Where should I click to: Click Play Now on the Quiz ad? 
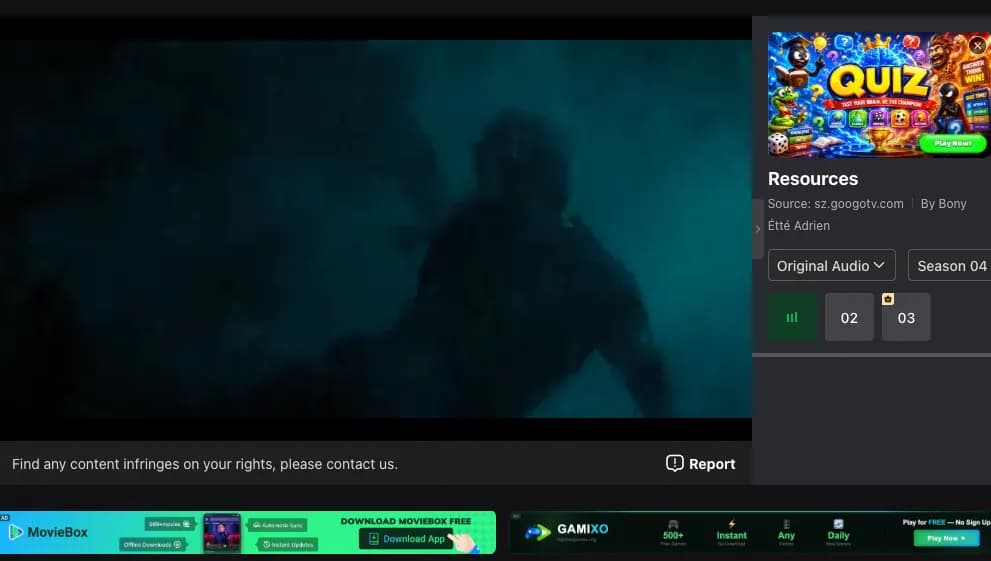pos(952,143)
